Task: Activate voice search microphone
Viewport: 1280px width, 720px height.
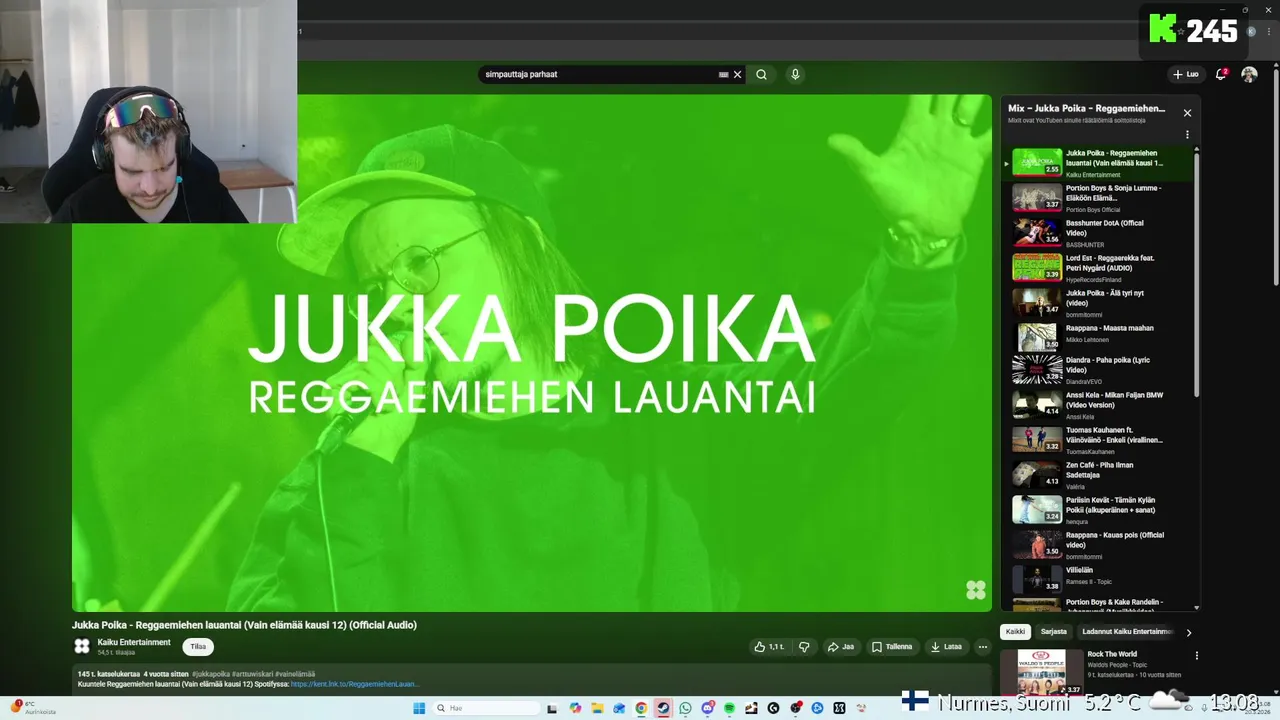Action: 795,74
